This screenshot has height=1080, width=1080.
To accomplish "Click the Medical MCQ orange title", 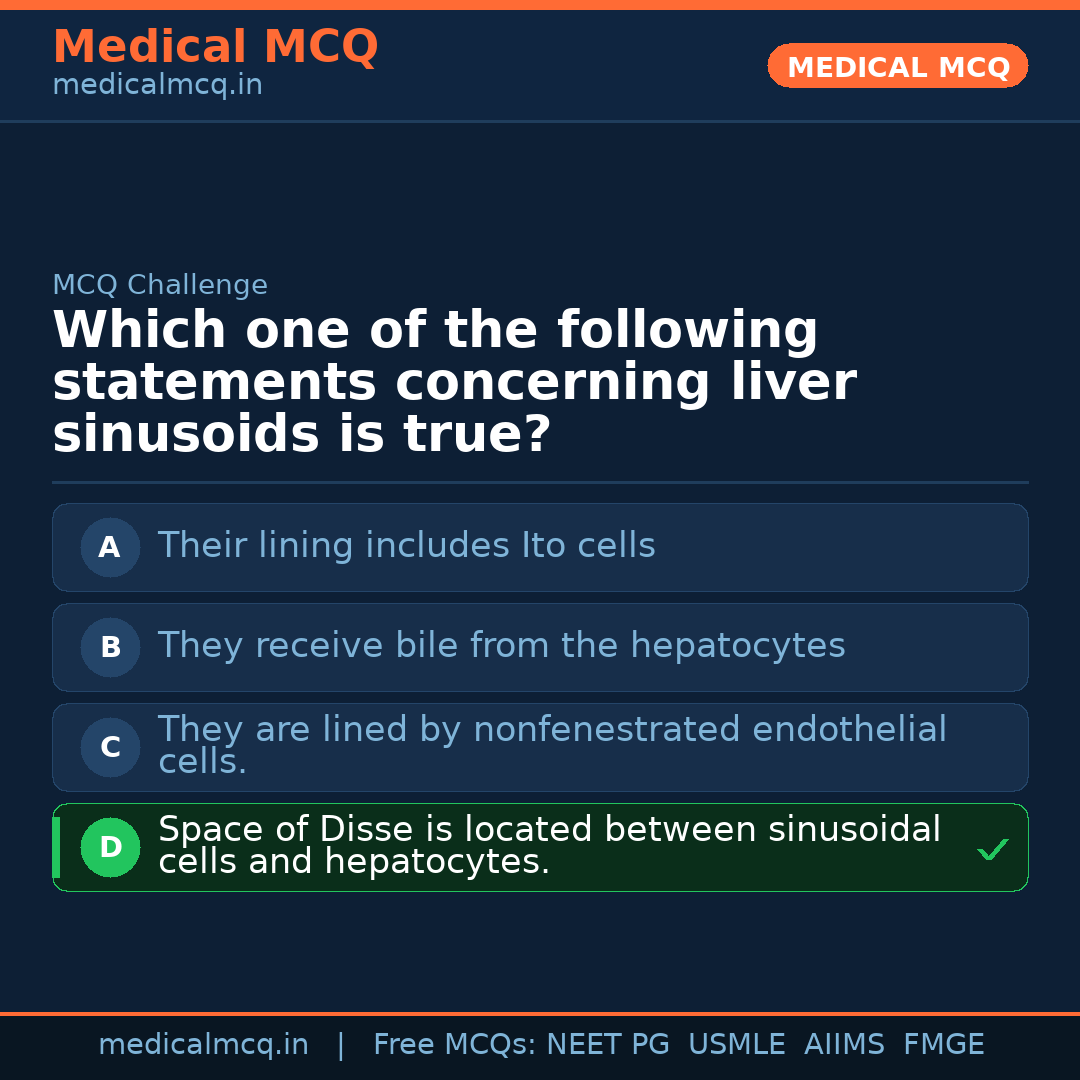I will 215,47.
